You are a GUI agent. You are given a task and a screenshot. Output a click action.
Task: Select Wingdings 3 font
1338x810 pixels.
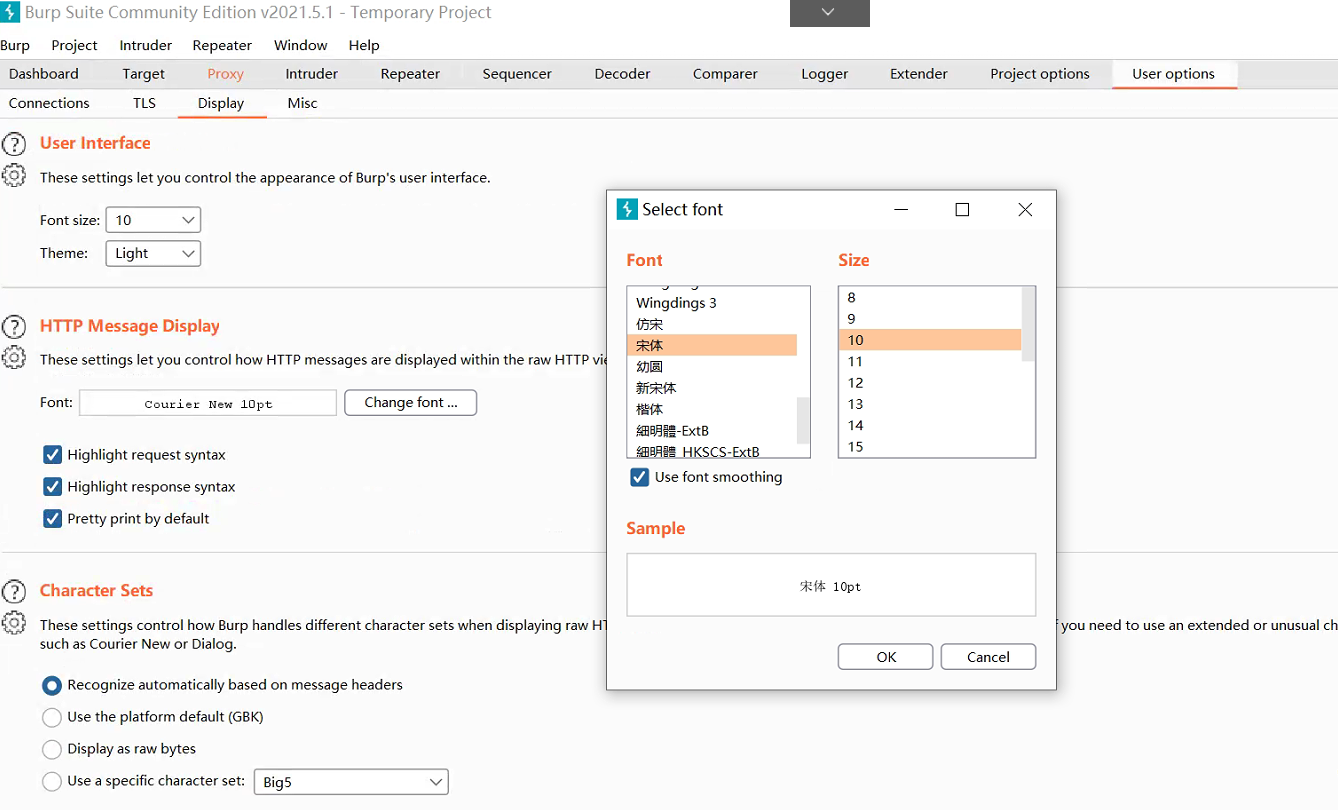coord(712,303)
